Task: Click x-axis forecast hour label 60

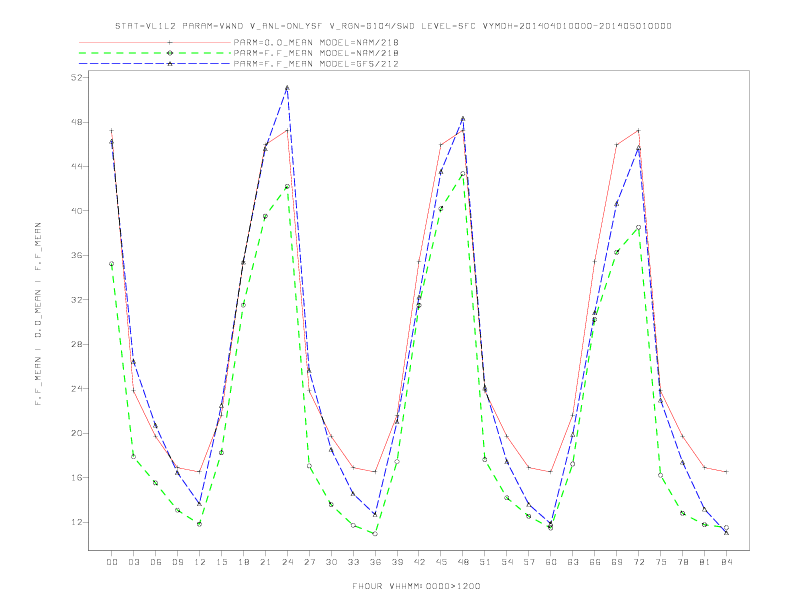Action: click(551, 562)
